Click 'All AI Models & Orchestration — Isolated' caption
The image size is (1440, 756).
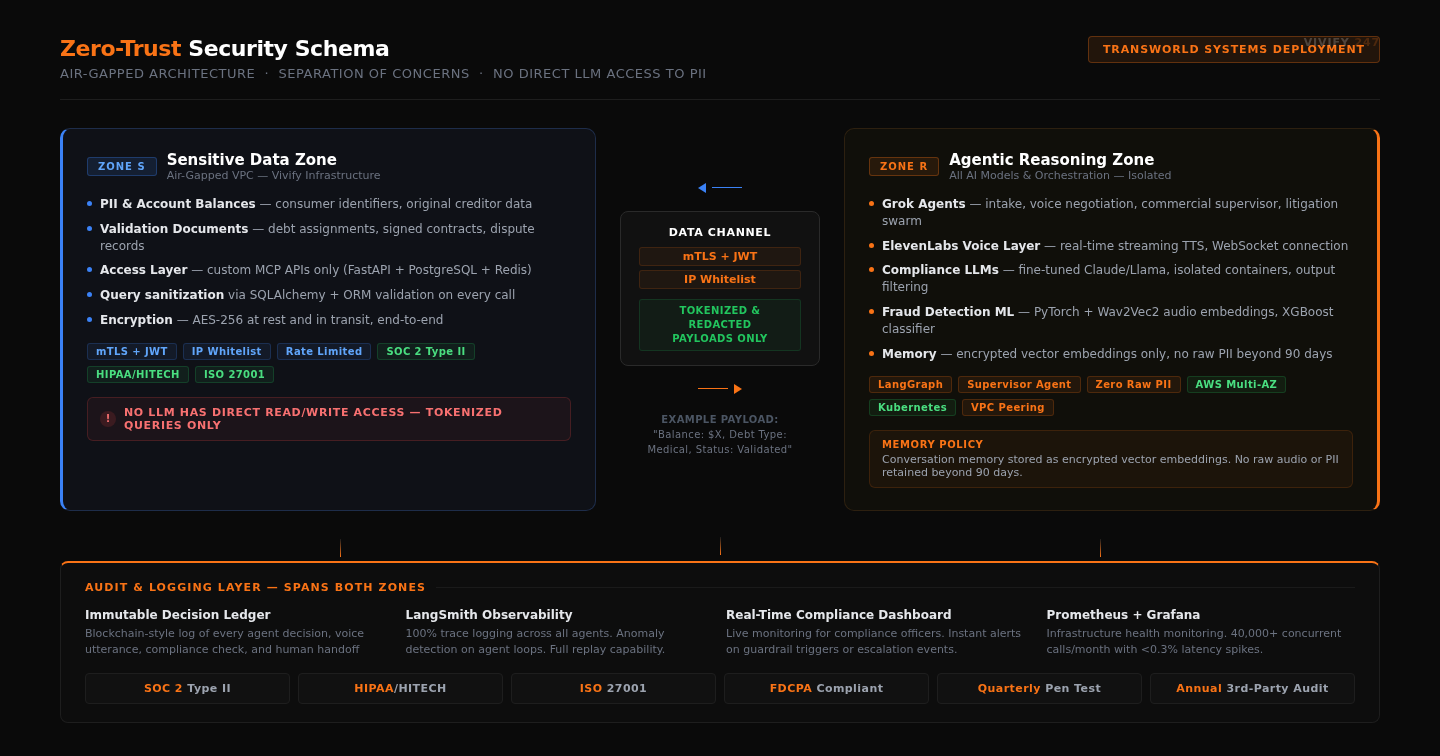click(x=1060, y=176)
